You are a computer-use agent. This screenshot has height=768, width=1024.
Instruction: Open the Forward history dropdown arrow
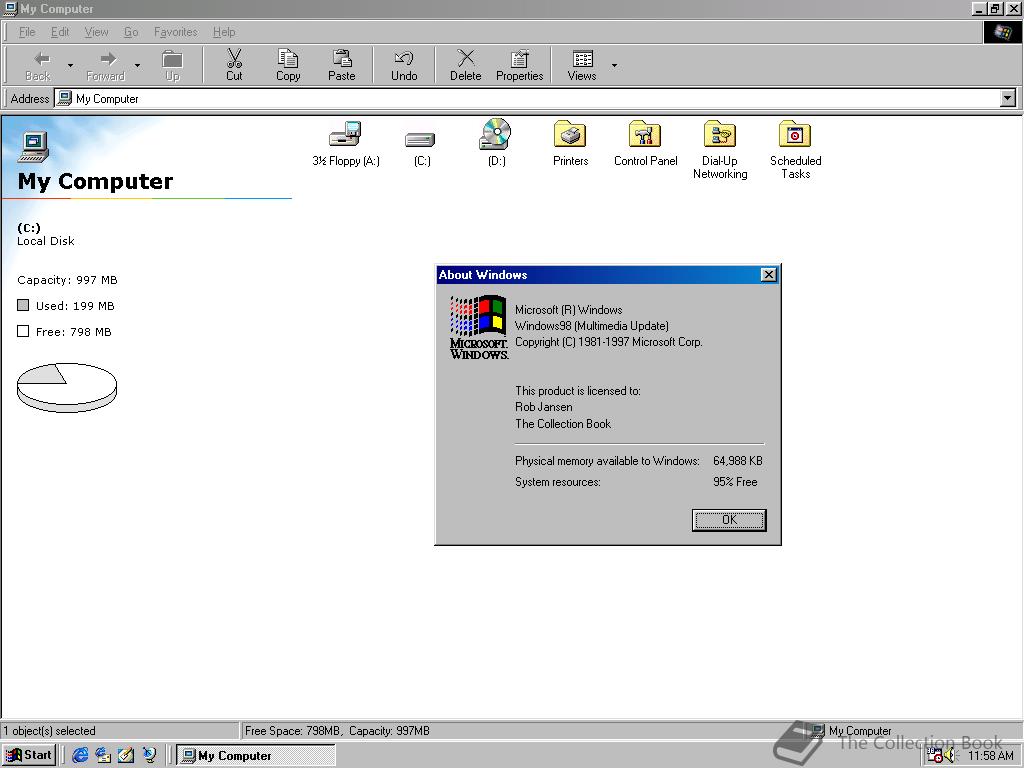coord(137,65)
